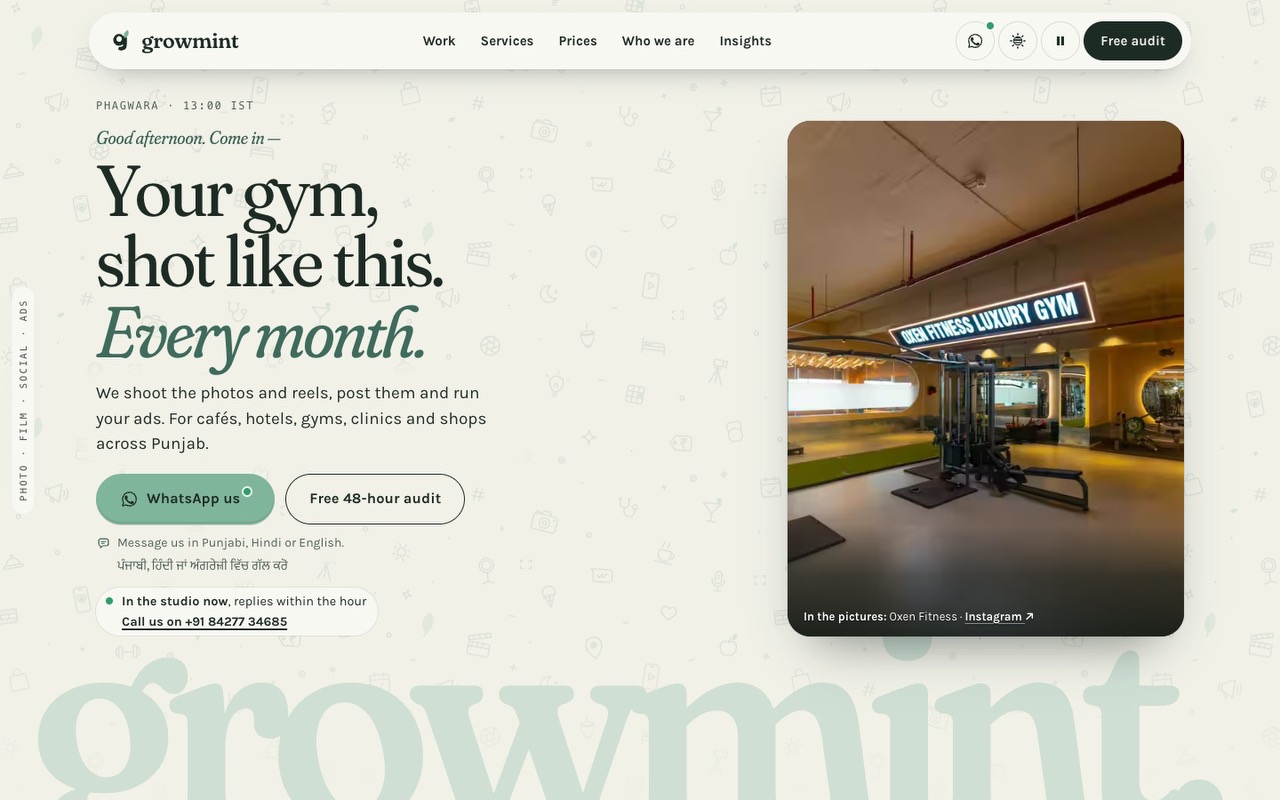
Task: Click the Every month. italic headline
Action: point(261,336)
